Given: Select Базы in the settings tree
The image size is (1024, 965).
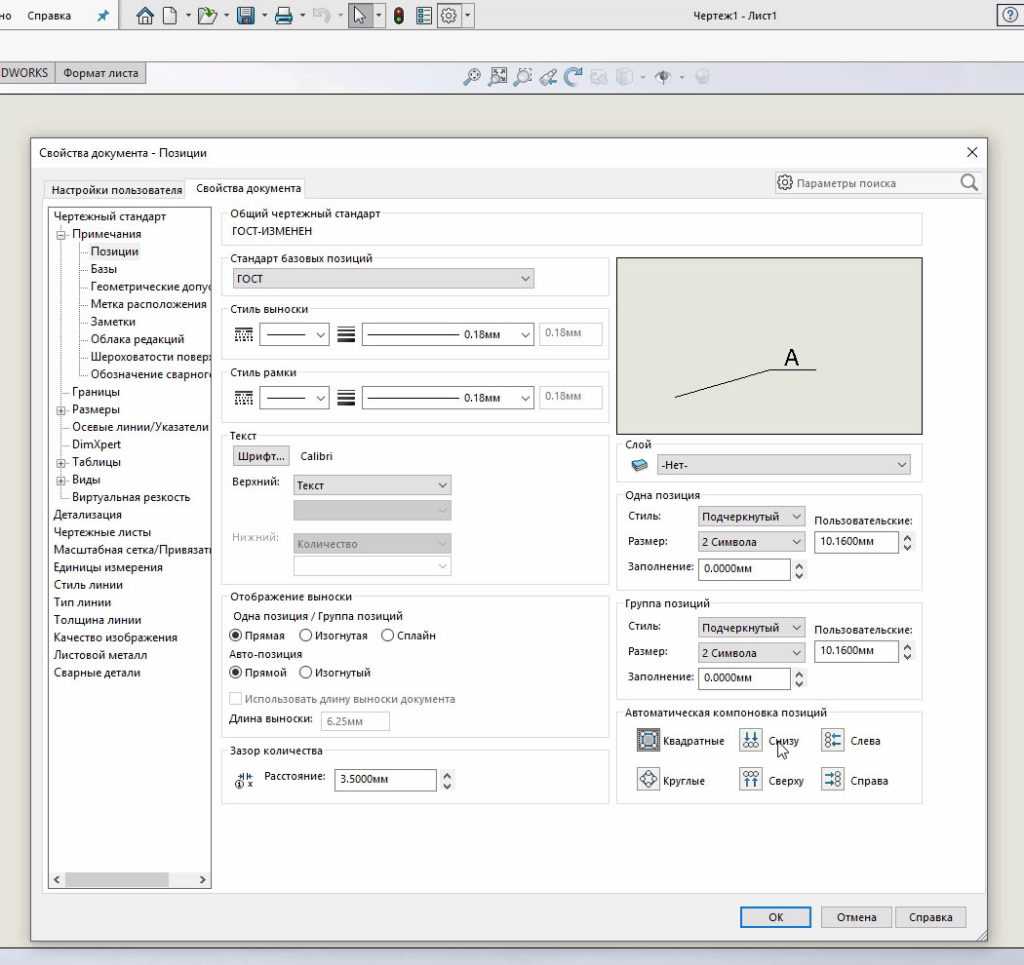Looking at the screenshot, I should click(x=103, y=269).
